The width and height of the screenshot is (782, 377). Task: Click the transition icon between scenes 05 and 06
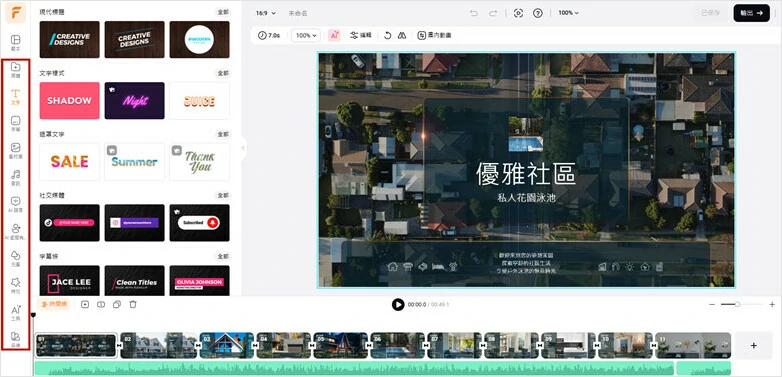pos(369,345)
